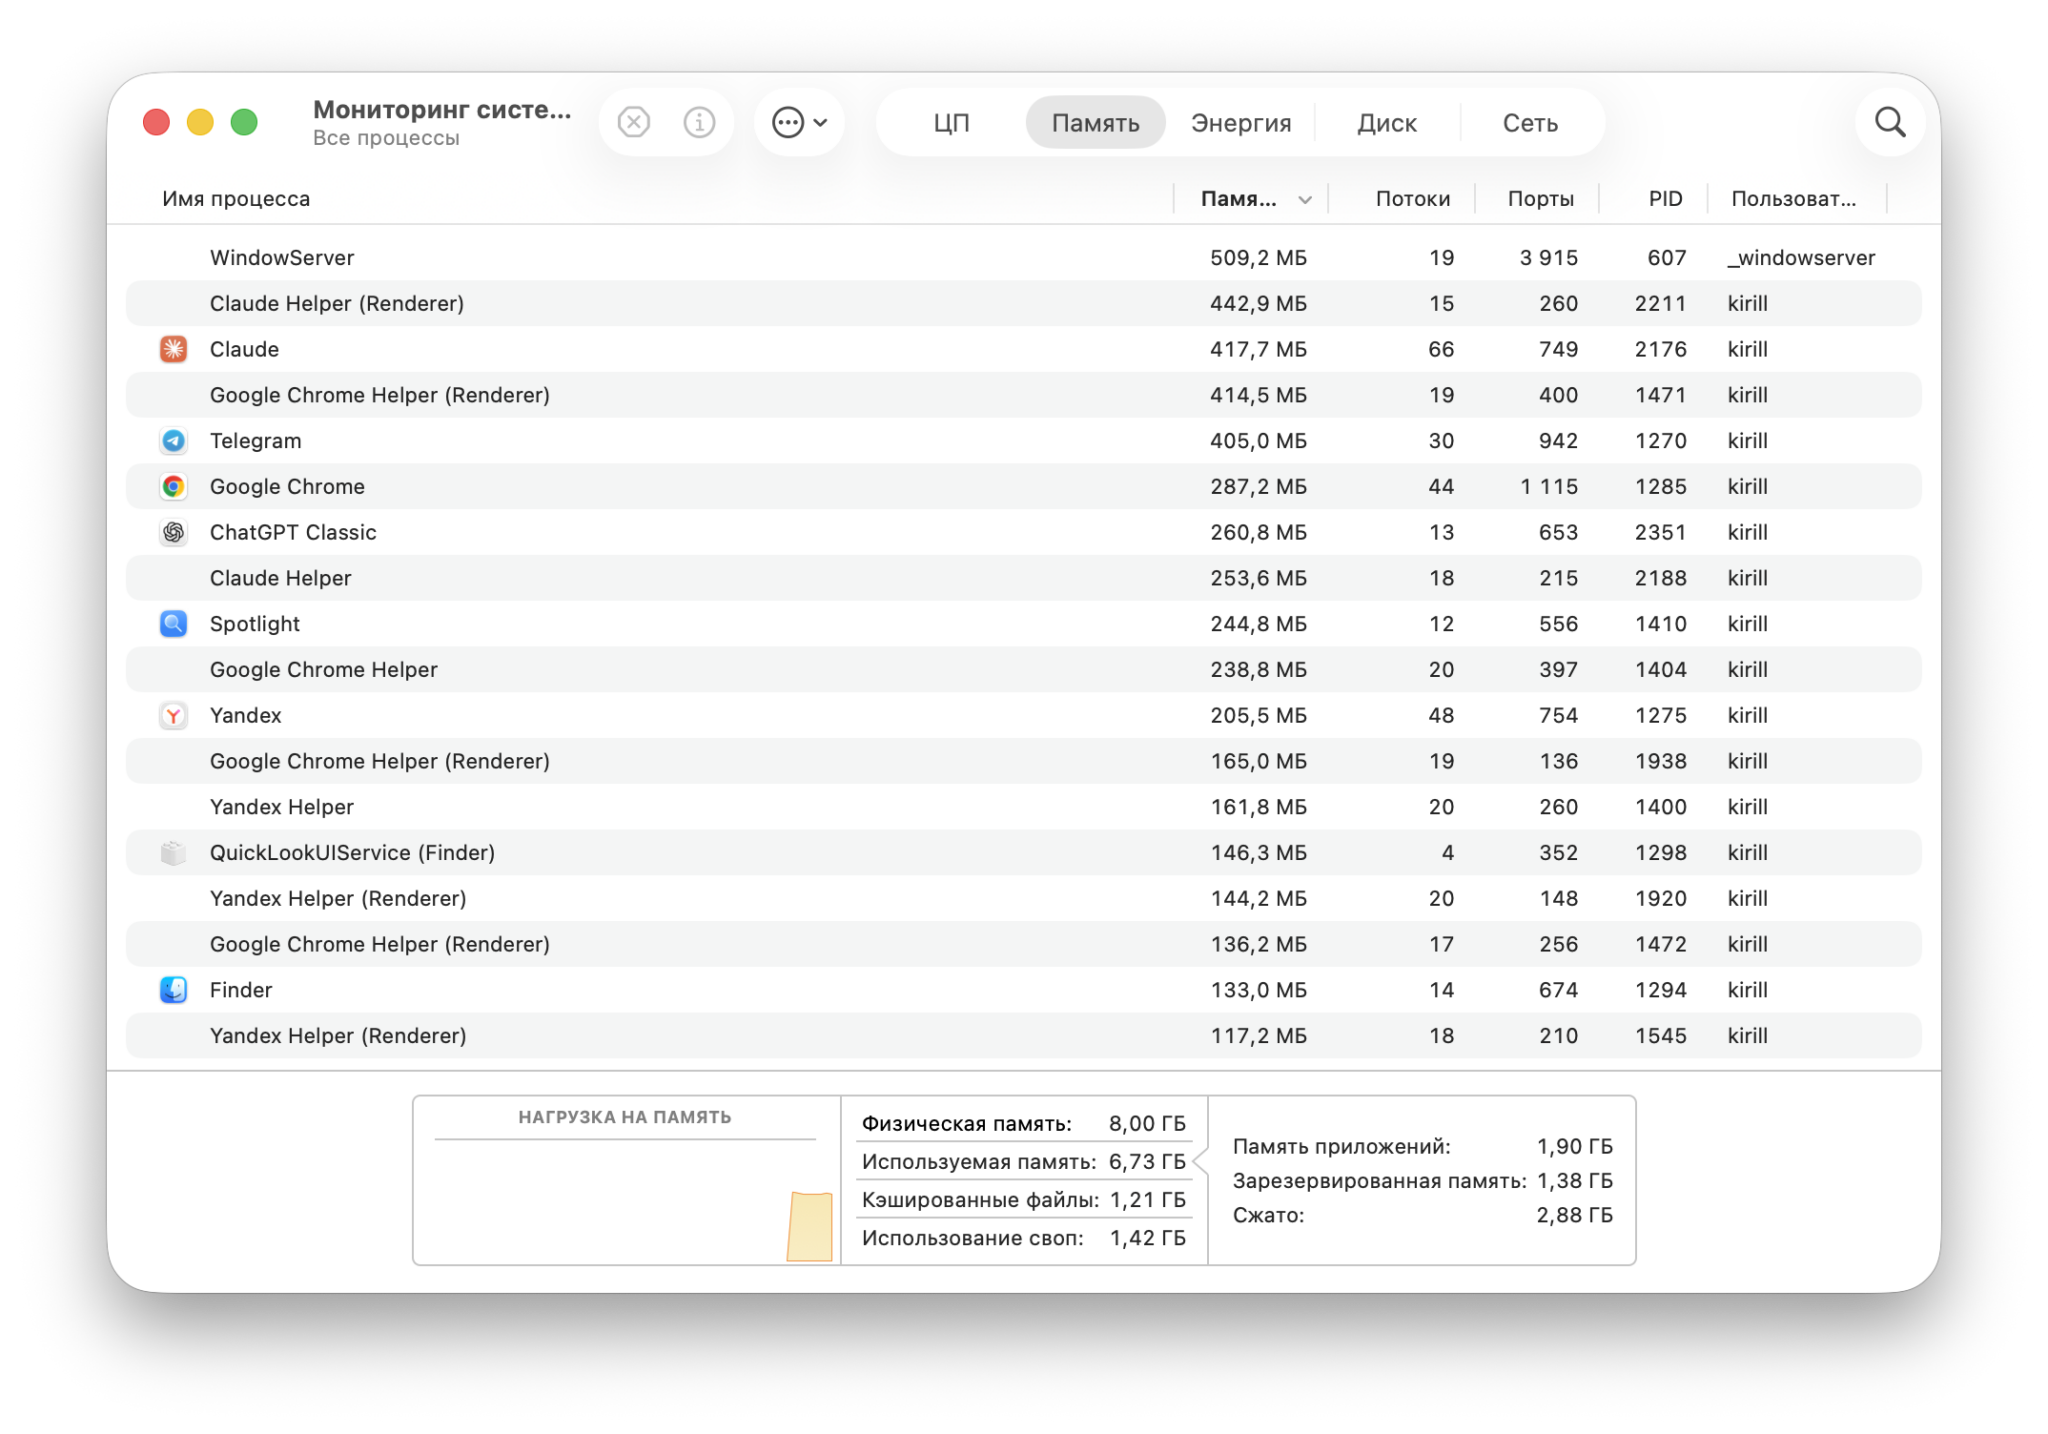Click the Сжато 2,88 ГБ entry

(x=1422, y=1215)
